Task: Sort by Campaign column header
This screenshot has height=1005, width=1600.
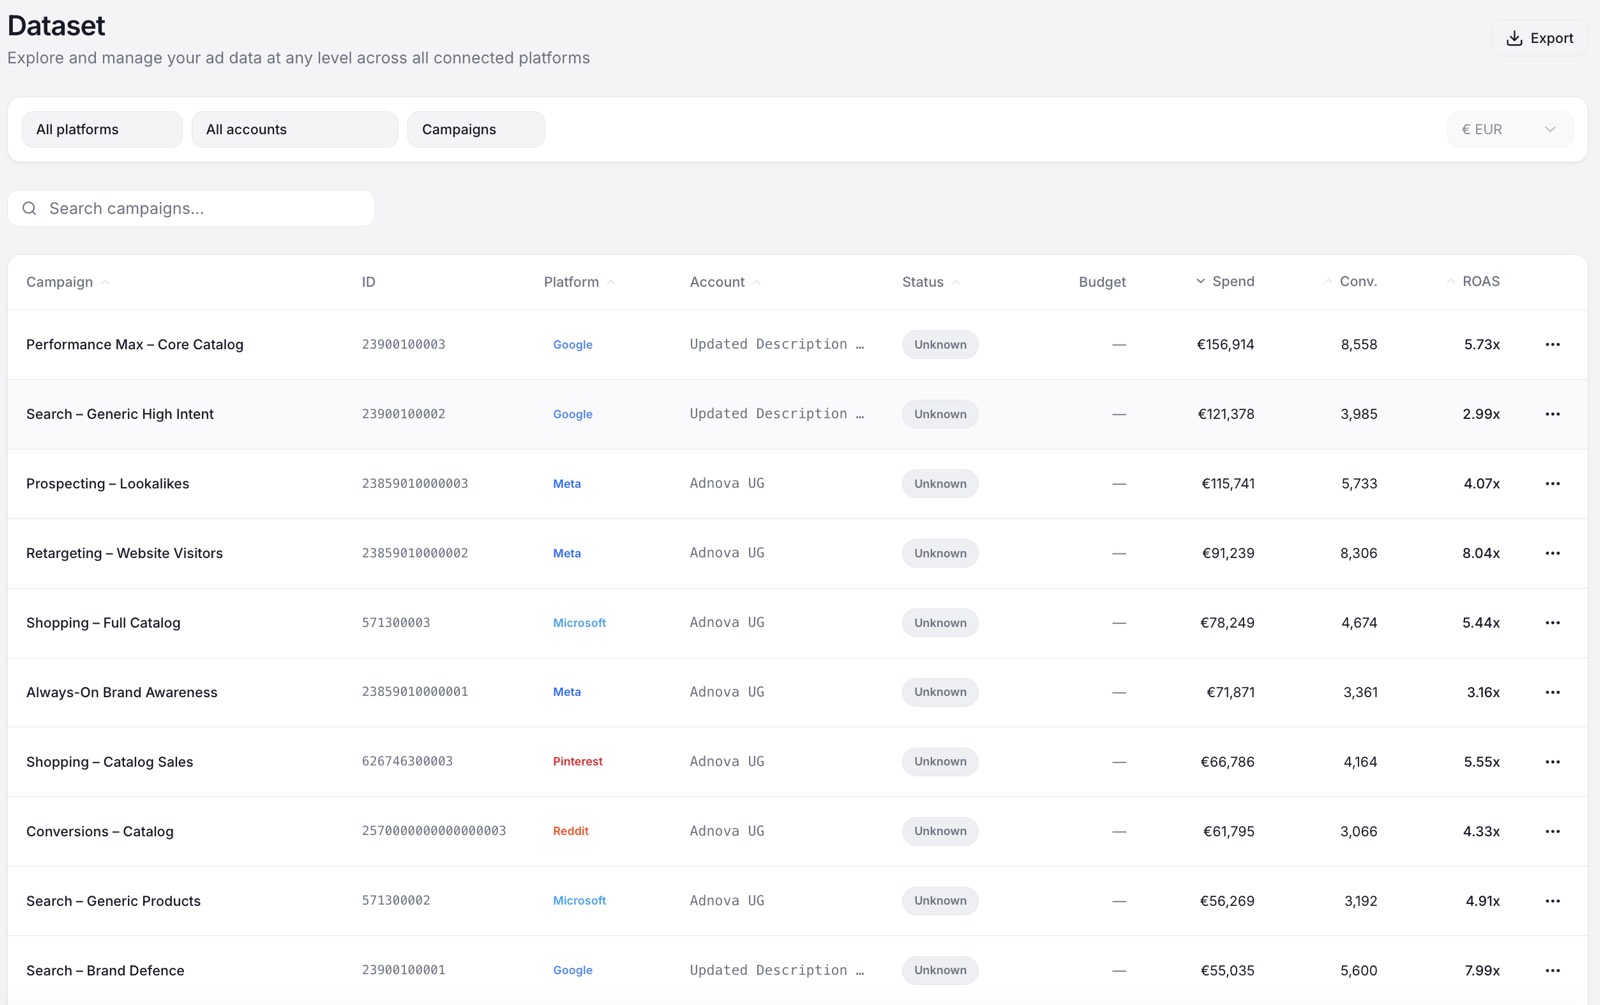Action: [x=67, y=282]
